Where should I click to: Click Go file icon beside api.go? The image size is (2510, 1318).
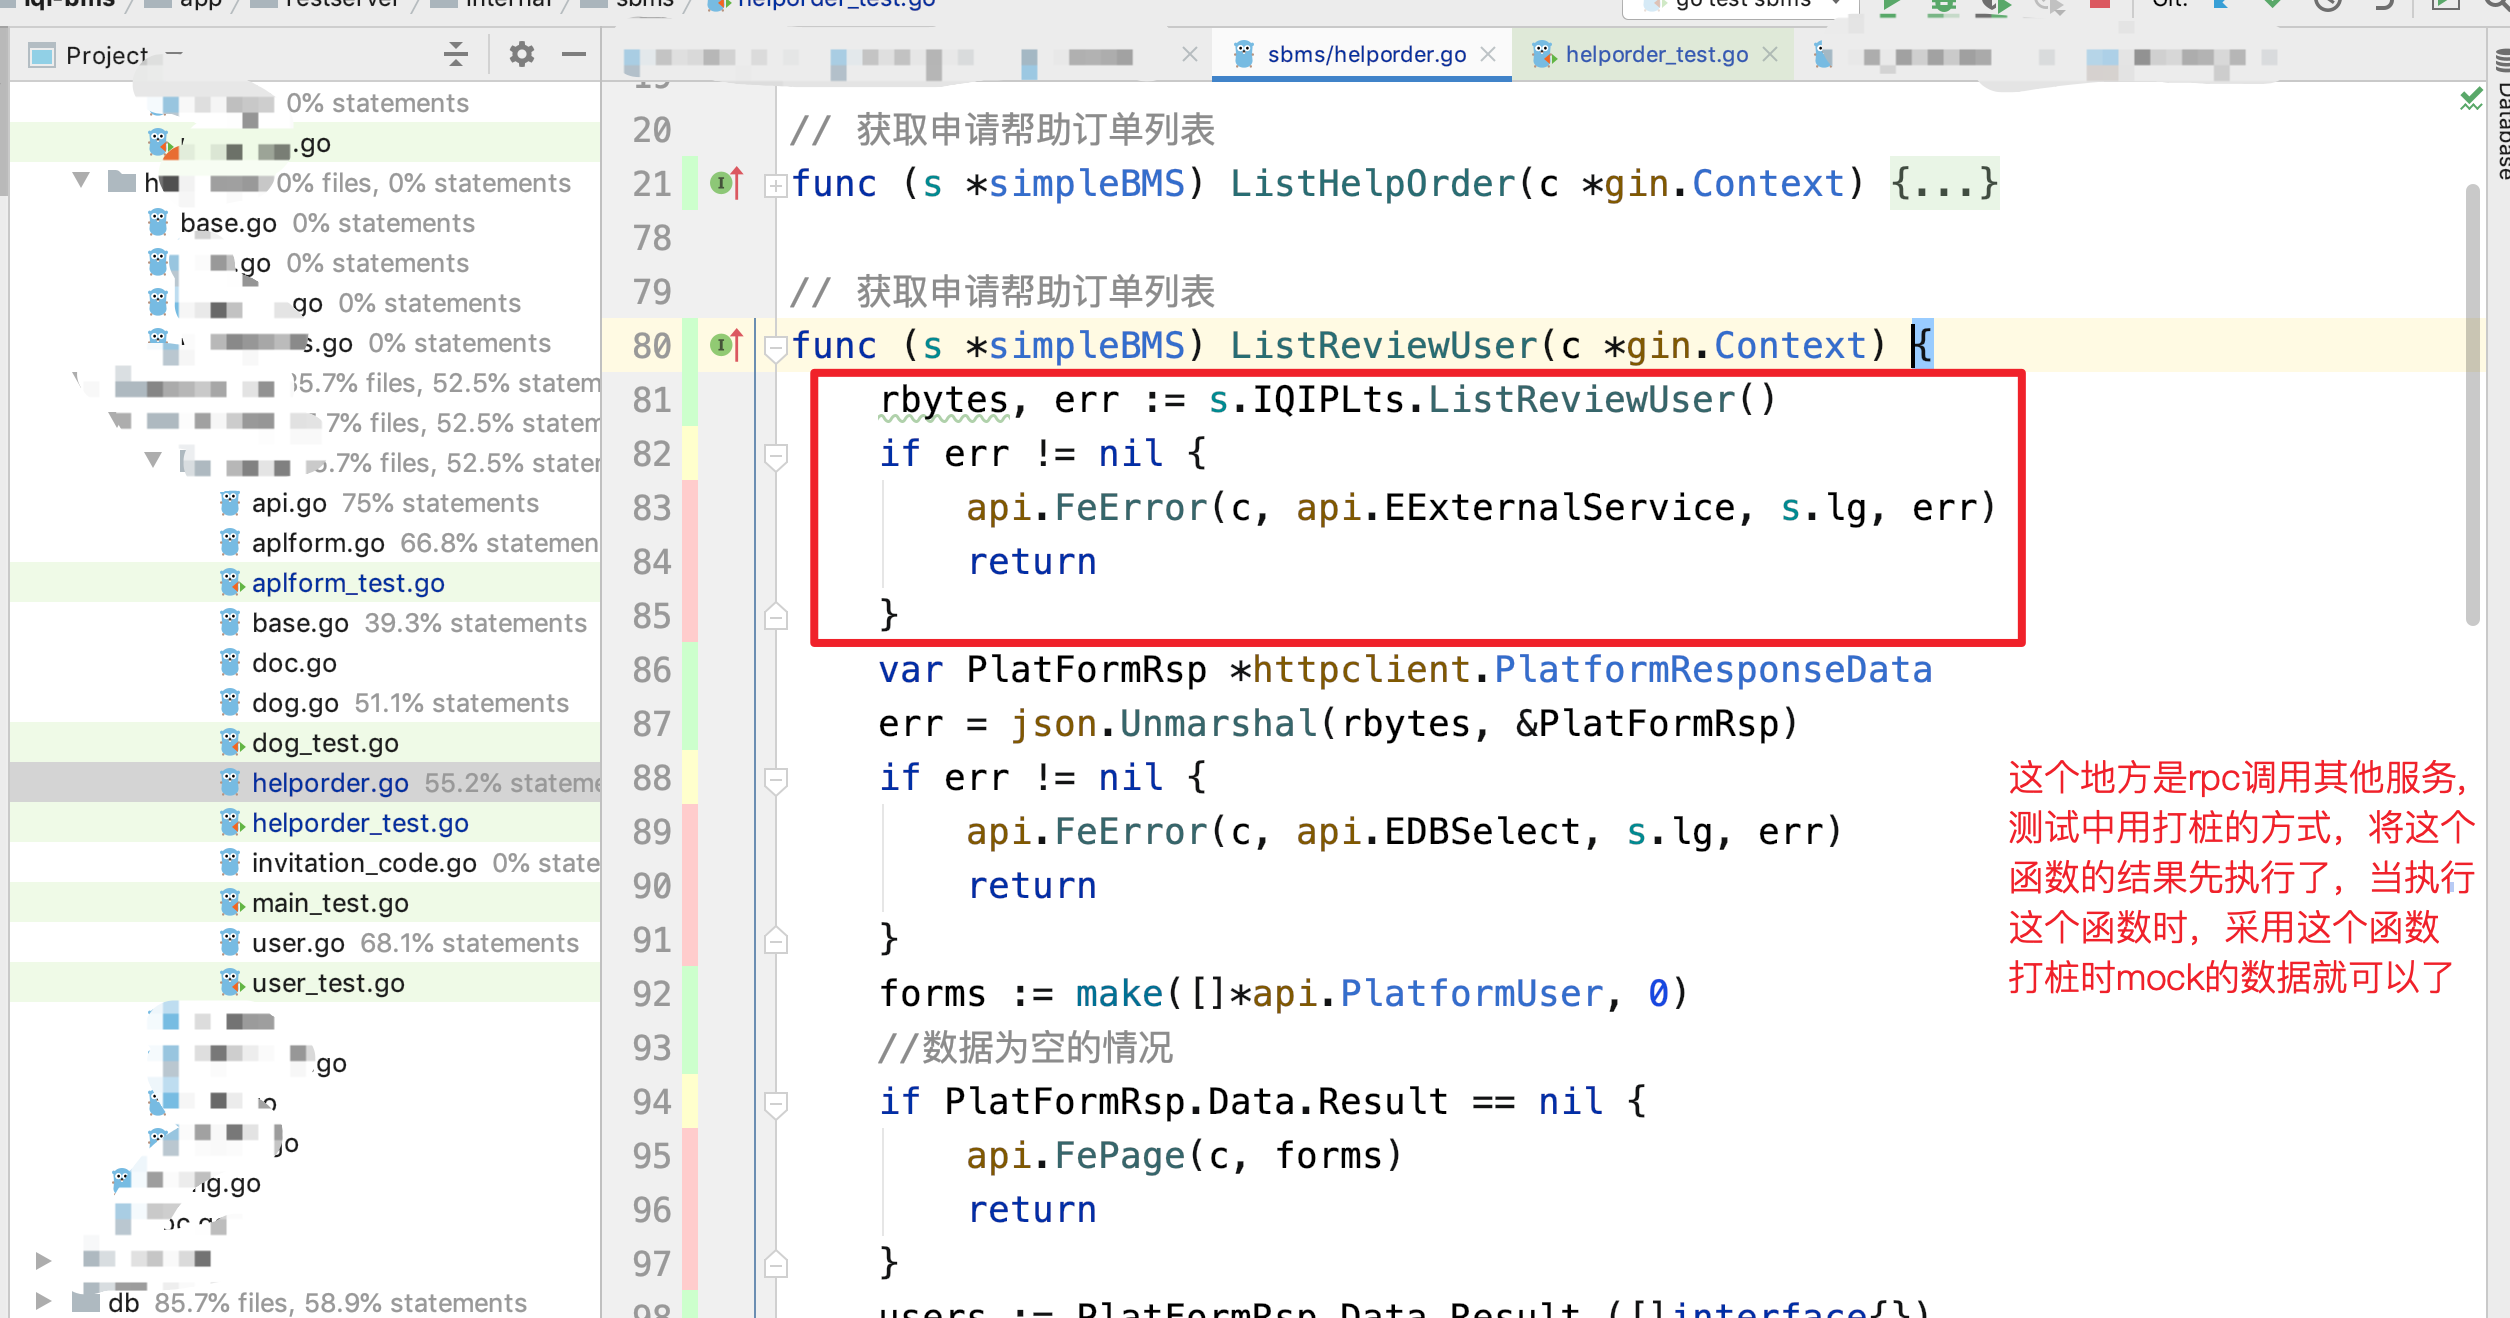[230, 502]
